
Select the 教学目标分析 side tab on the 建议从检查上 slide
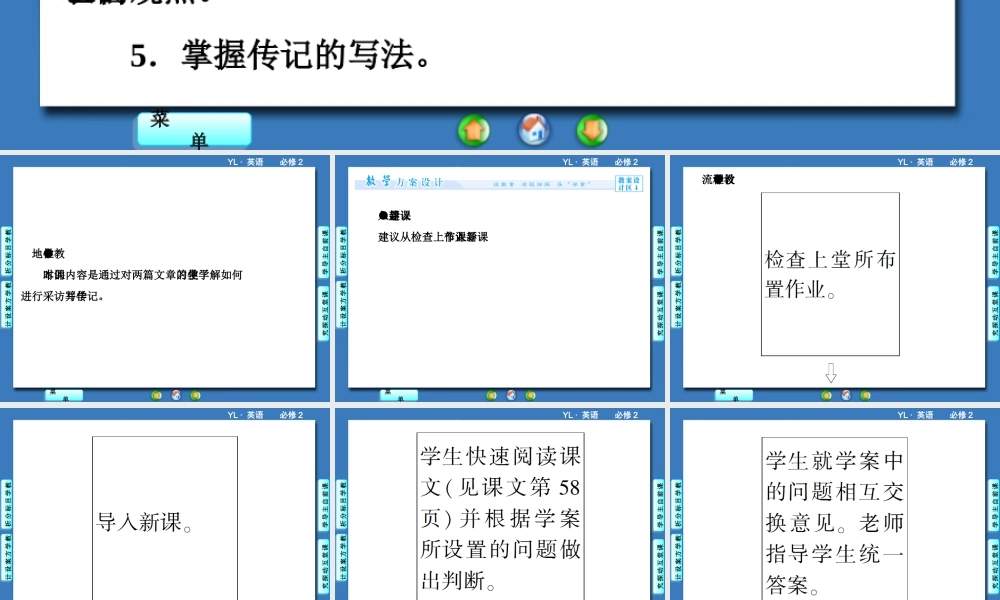click(342, 251)
